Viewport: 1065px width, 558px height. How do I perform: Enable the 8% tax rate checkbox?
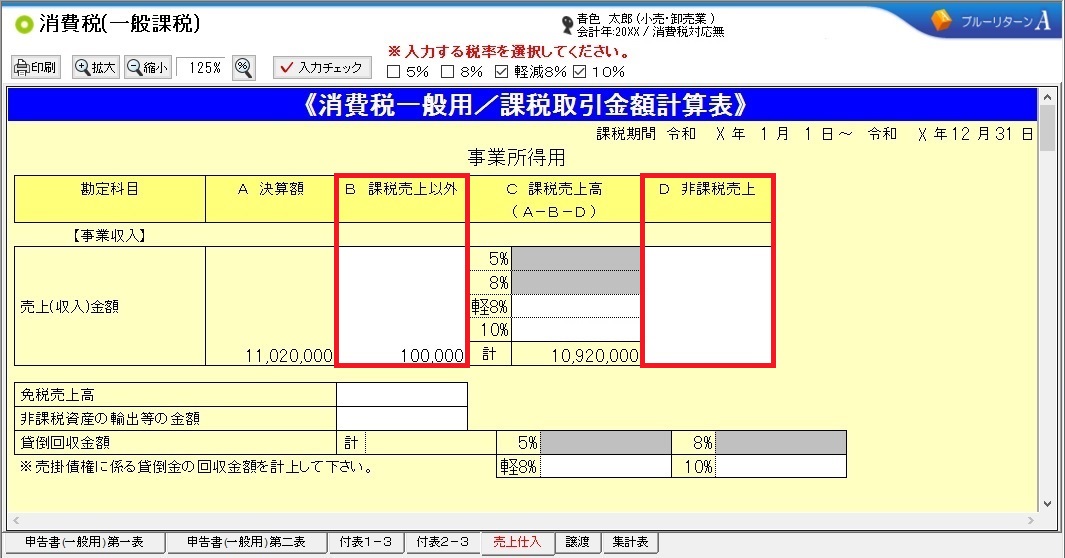coord(447,71)
